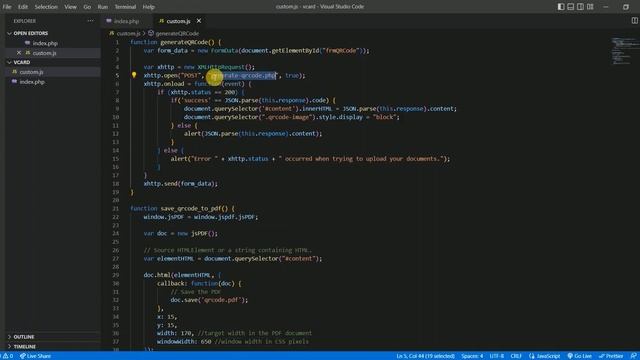Open the Terminal menu
Viewport: 640px width, 360px height.
tap(125, 7)
